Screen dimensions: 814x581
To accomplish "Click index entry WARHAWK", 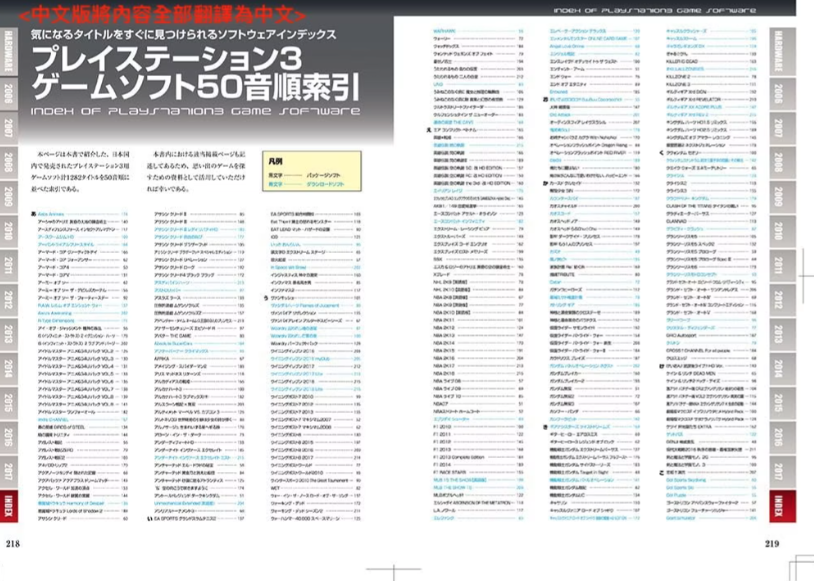I will click(x=444, y=31).
